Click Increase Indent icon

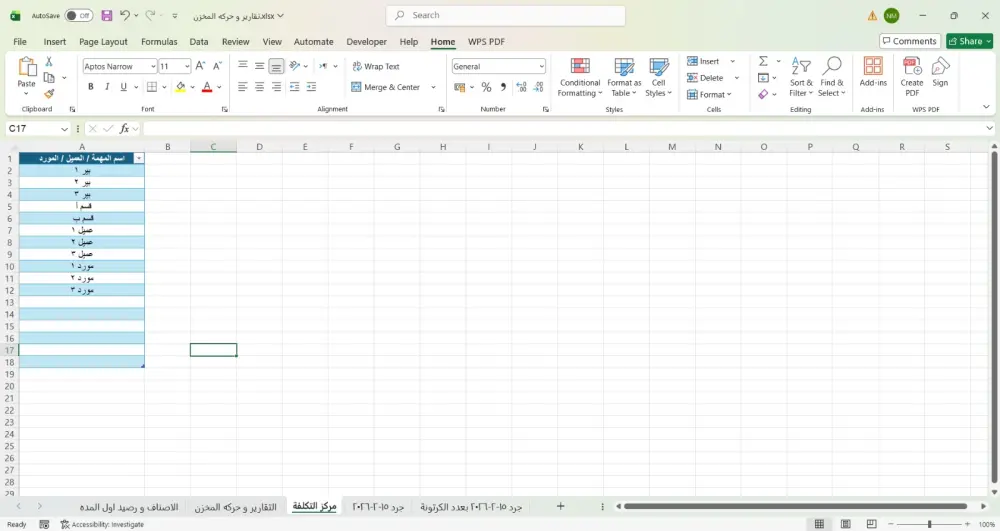click(311, 87)
